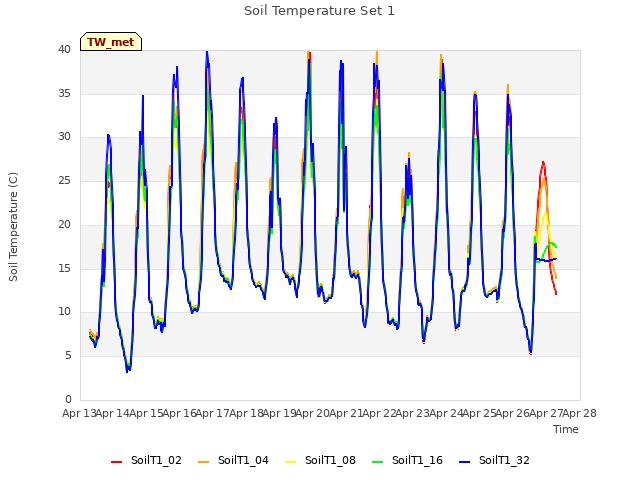Viewport: 640px width, 480px height.
Task: Click the Apr 28 x-axis tick label
Action: coord(580,413)
